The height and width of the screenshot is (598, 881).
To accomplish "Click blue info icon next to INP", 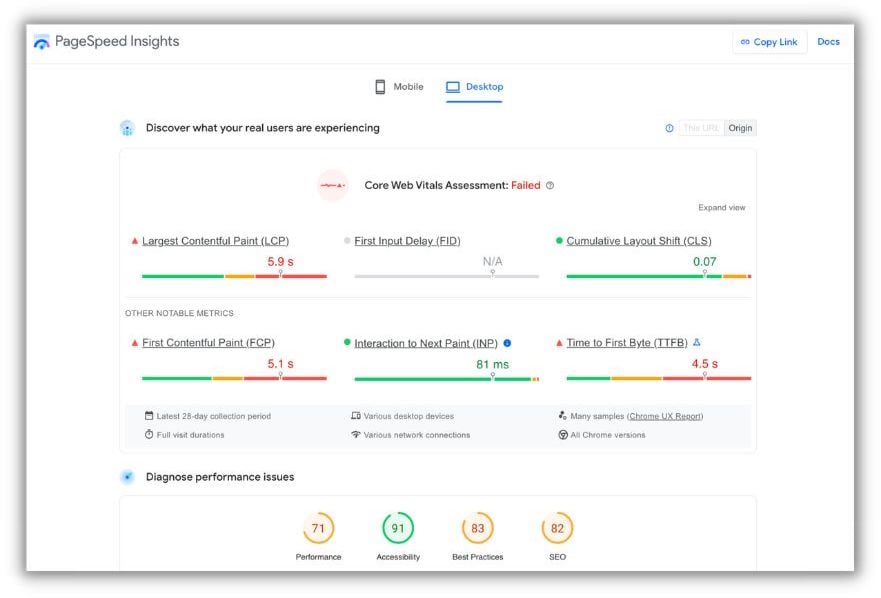I will (507, 343).
